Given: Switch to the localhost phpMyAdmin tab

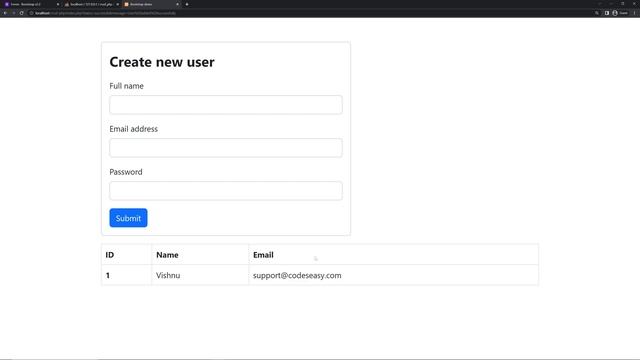Looking at the screenshot, I should pyautogui.click(x=91, y=4).
